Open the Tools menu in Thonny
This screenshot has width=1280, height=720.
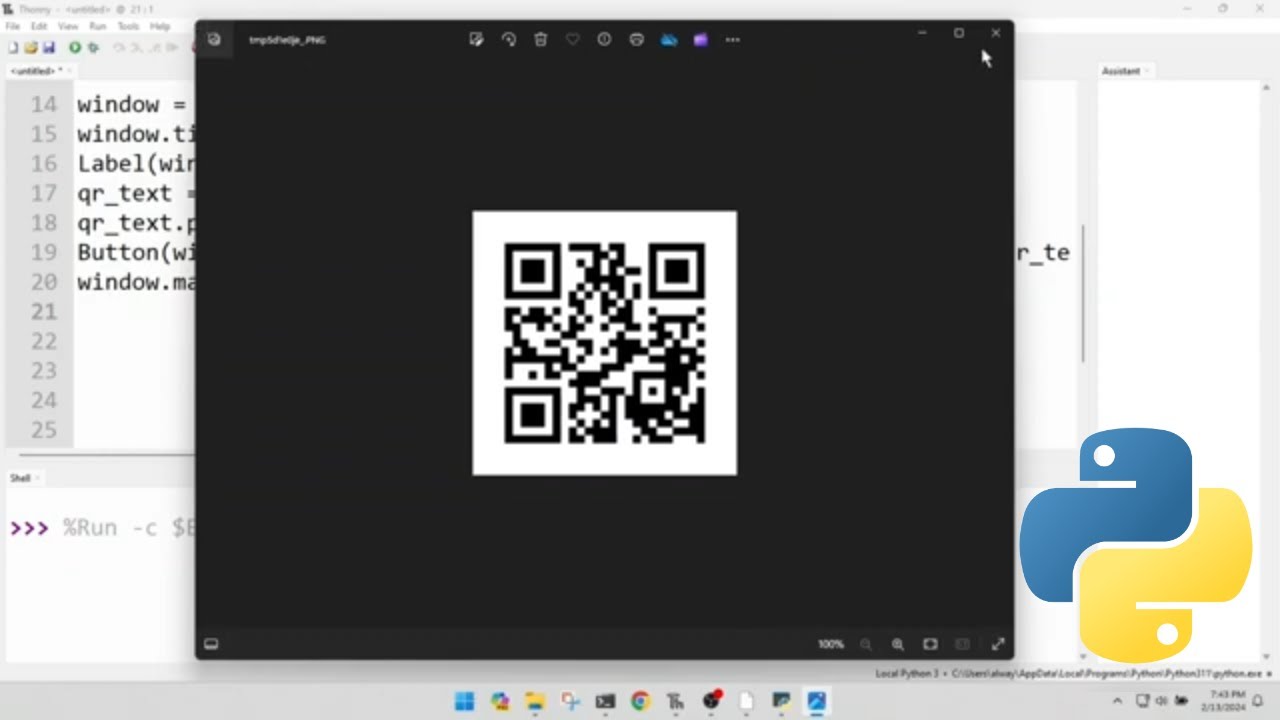128,26
